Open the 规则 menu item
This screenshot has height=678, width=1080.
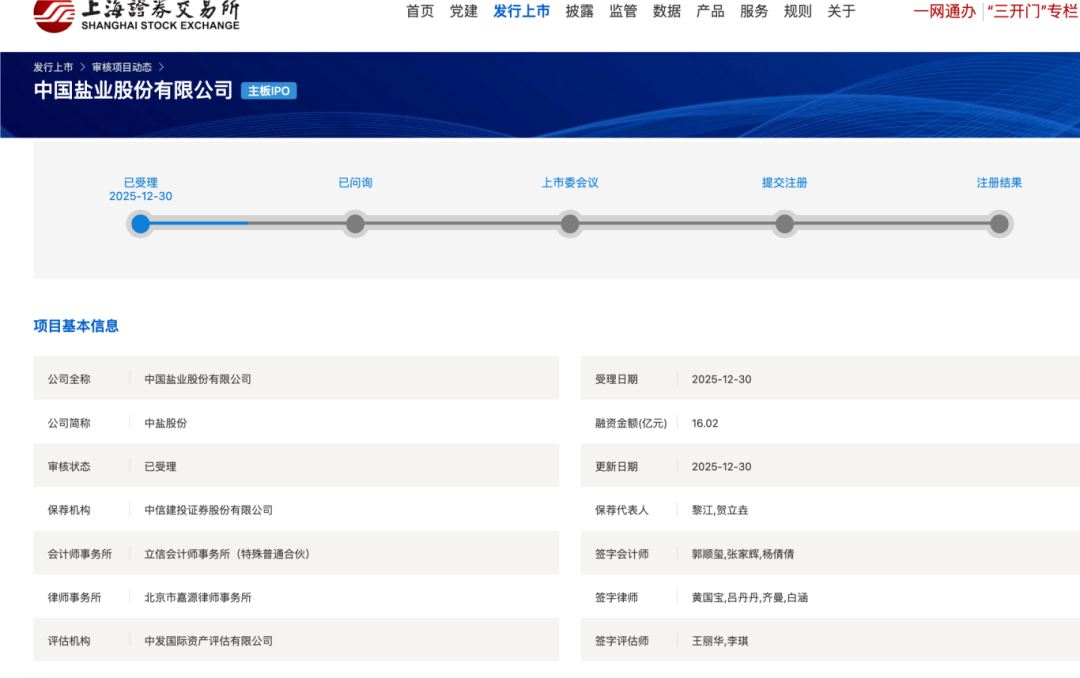[x=798, y=11]
